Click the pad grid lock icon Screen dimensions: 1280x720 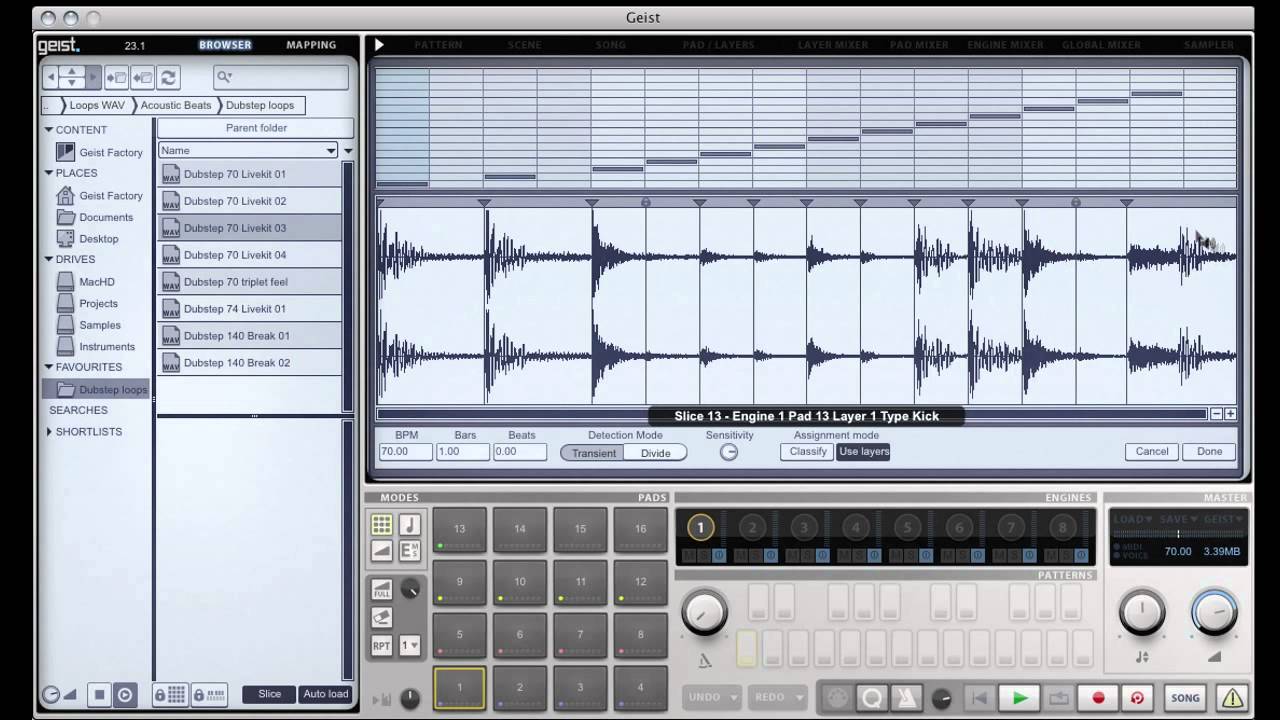[x=169, y=694]
